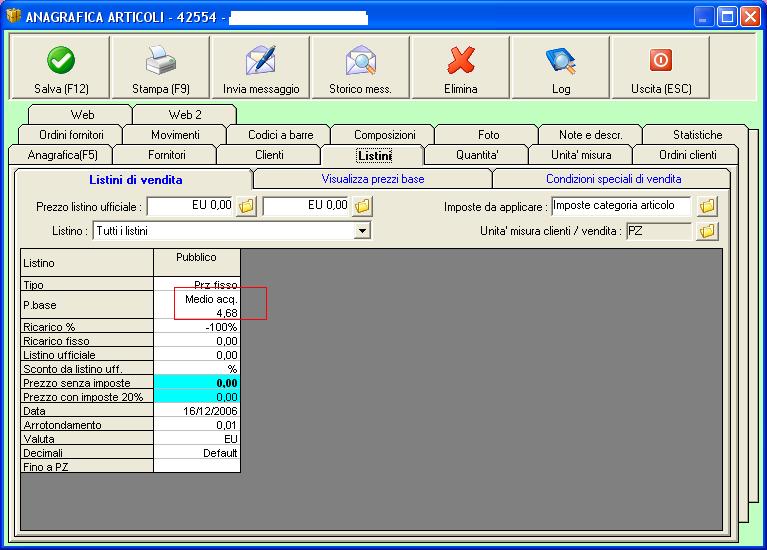Select the Valuta EU cell
The height and width of the screenshot is (550, 767).
pos(197,439)
